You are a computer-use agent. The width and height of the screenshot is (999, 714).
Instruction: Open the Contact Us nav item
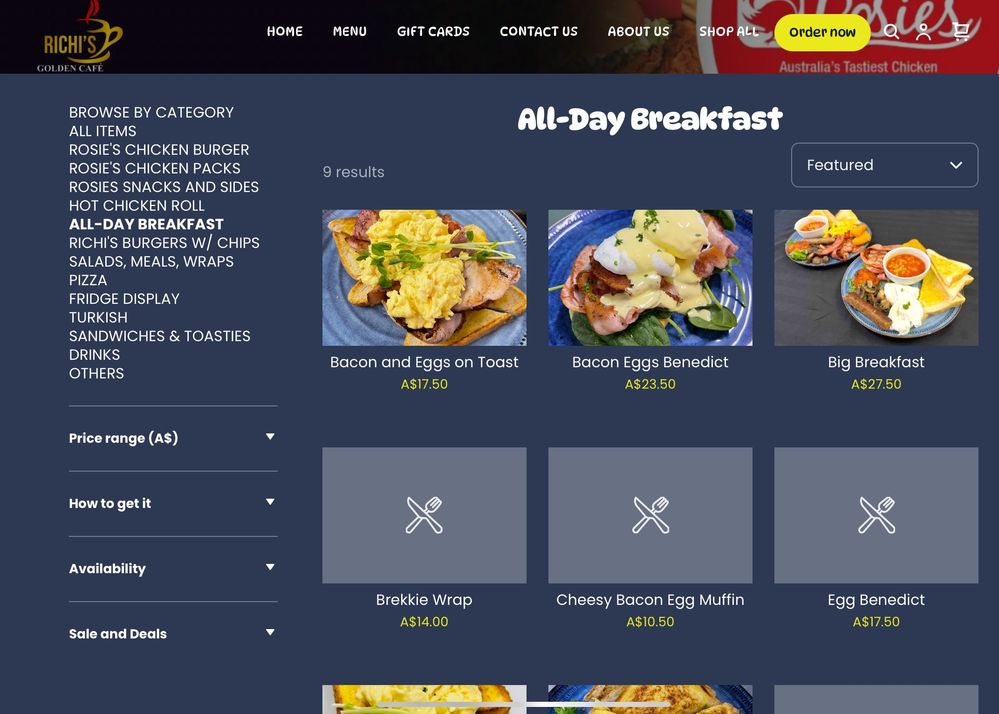(x=538, y=31)
